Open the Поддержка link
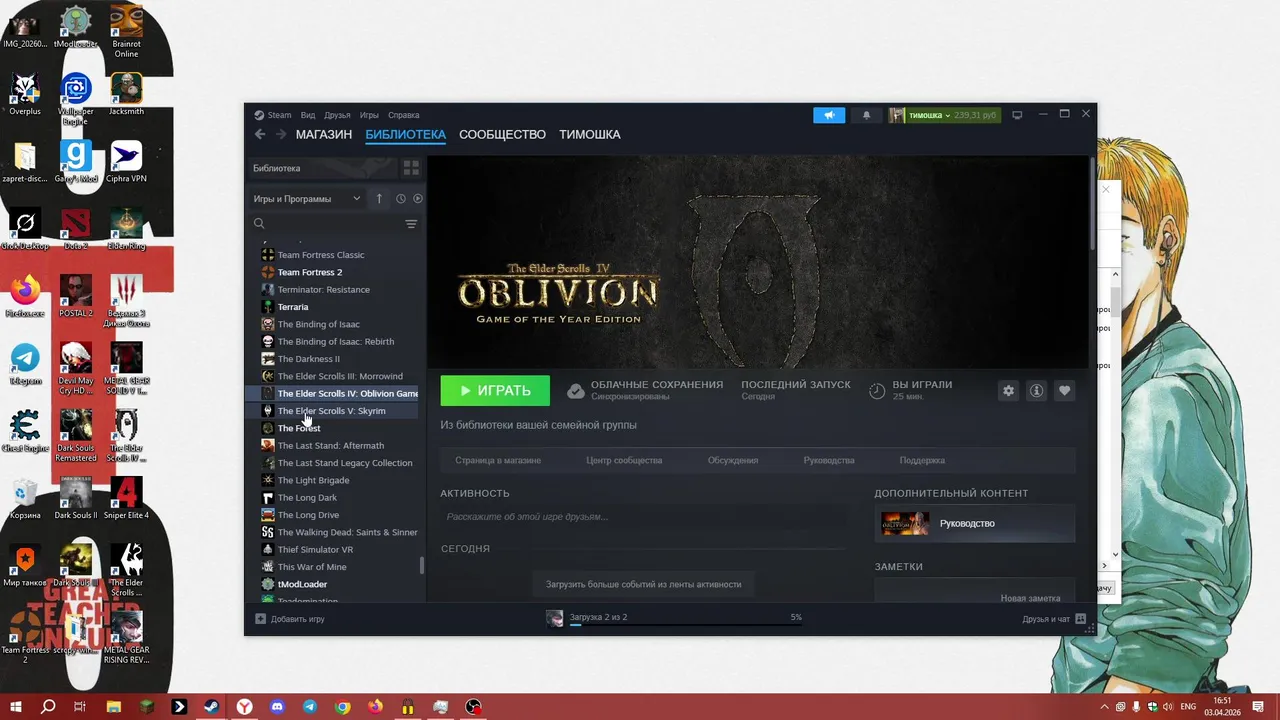This screenshot has height=720, width=1280. tap(922, 460)
